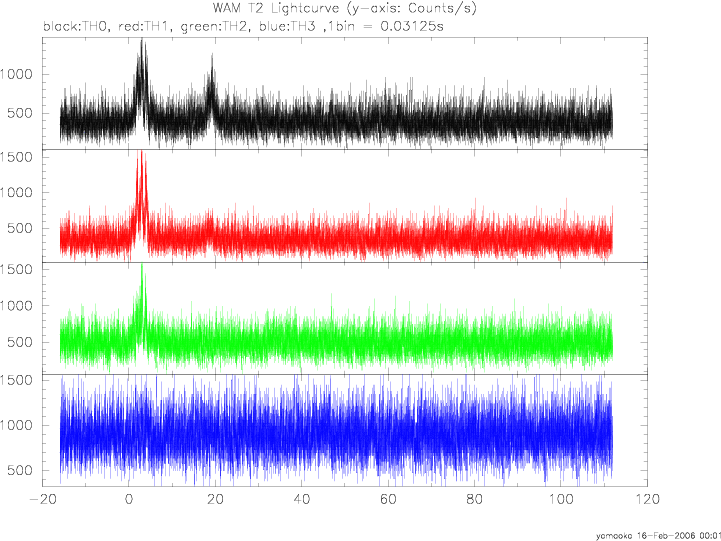Click x-axis tick label "120"
The image size is (721, 541).
pos(647,499)
